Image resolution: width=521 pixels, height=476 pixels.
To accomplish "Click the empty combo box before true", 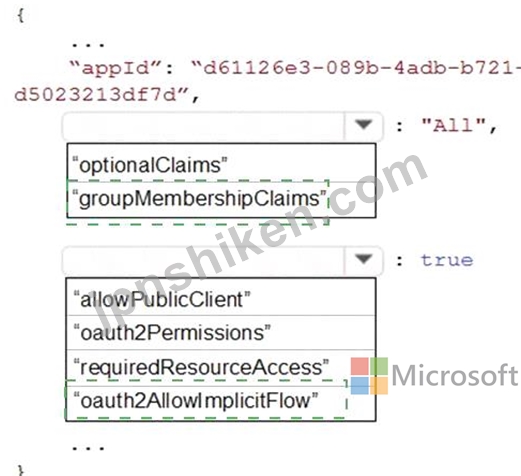I will 222,260.
